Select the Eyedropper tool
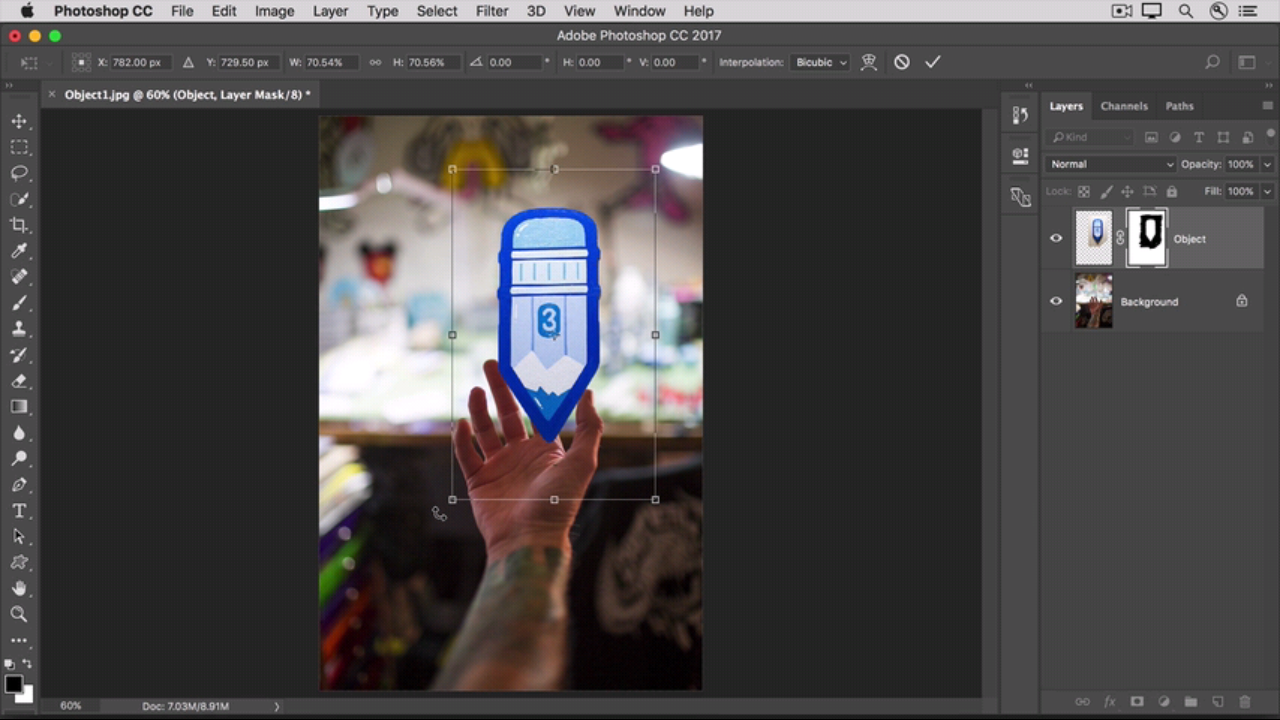 click(19, 251)
